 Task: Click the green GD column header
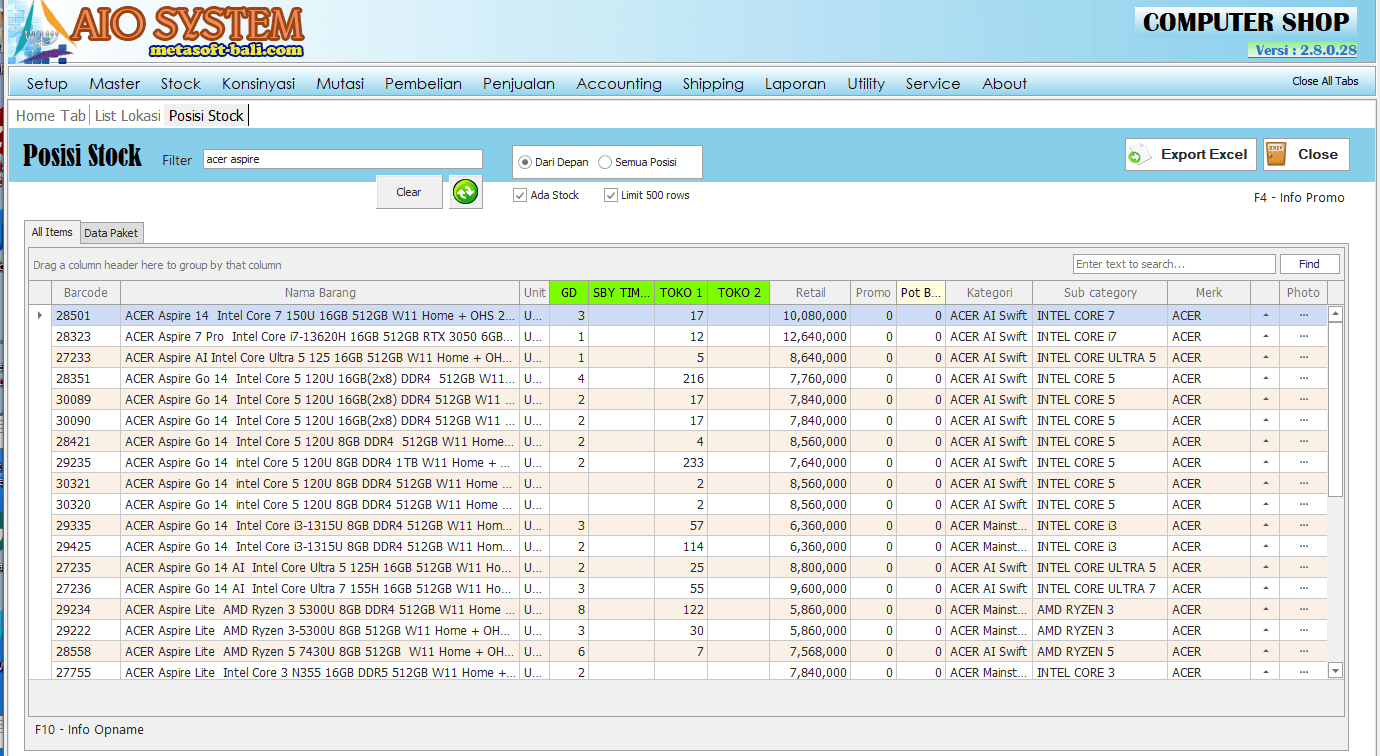click(x=569, y=293)
